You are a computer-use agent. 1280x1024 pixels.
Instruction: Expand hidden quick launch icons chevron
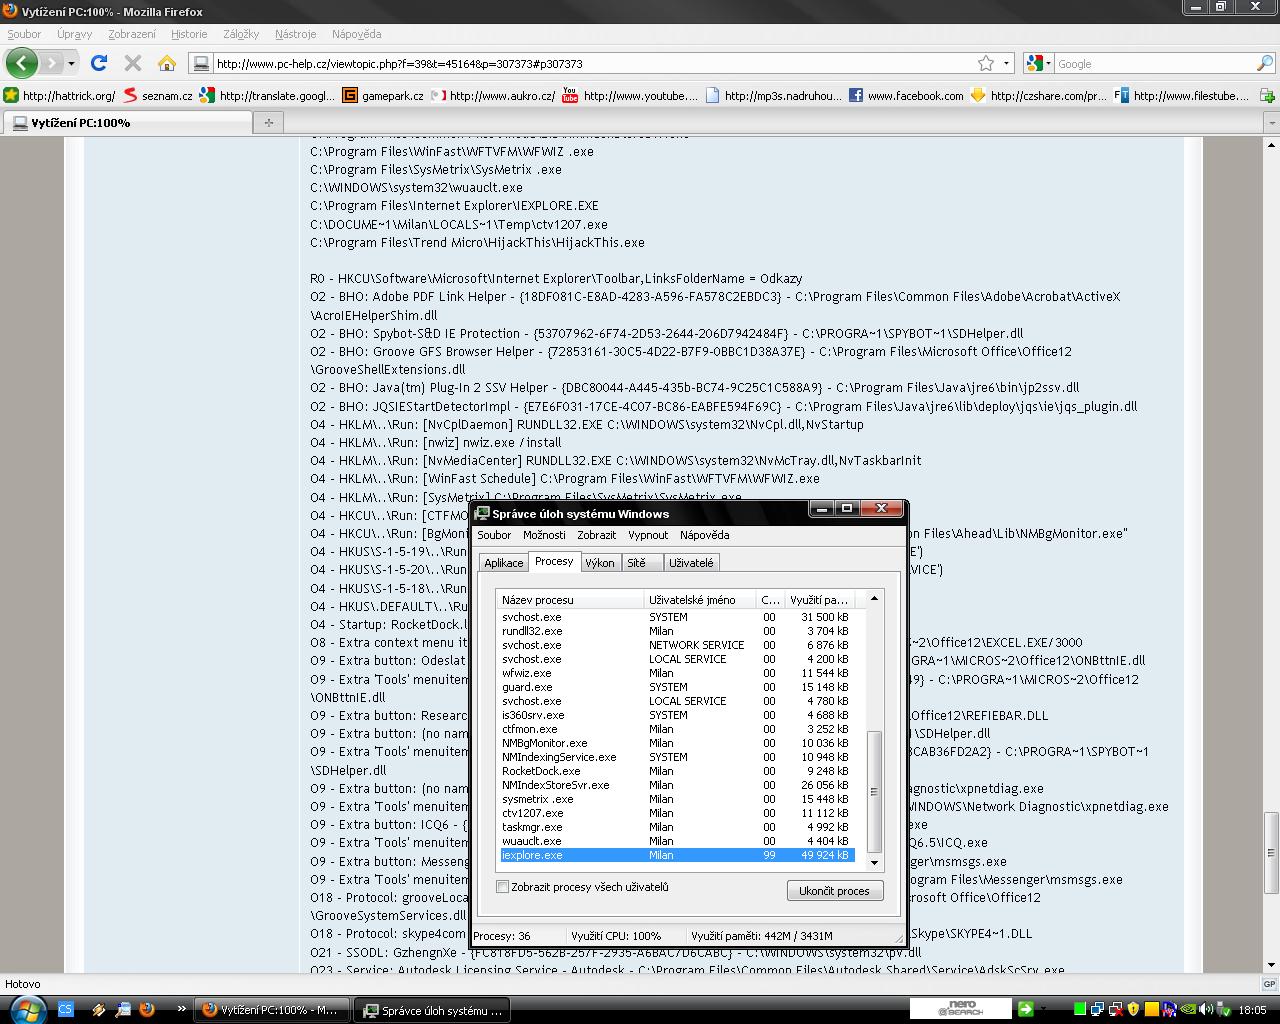coord(181,1009)
